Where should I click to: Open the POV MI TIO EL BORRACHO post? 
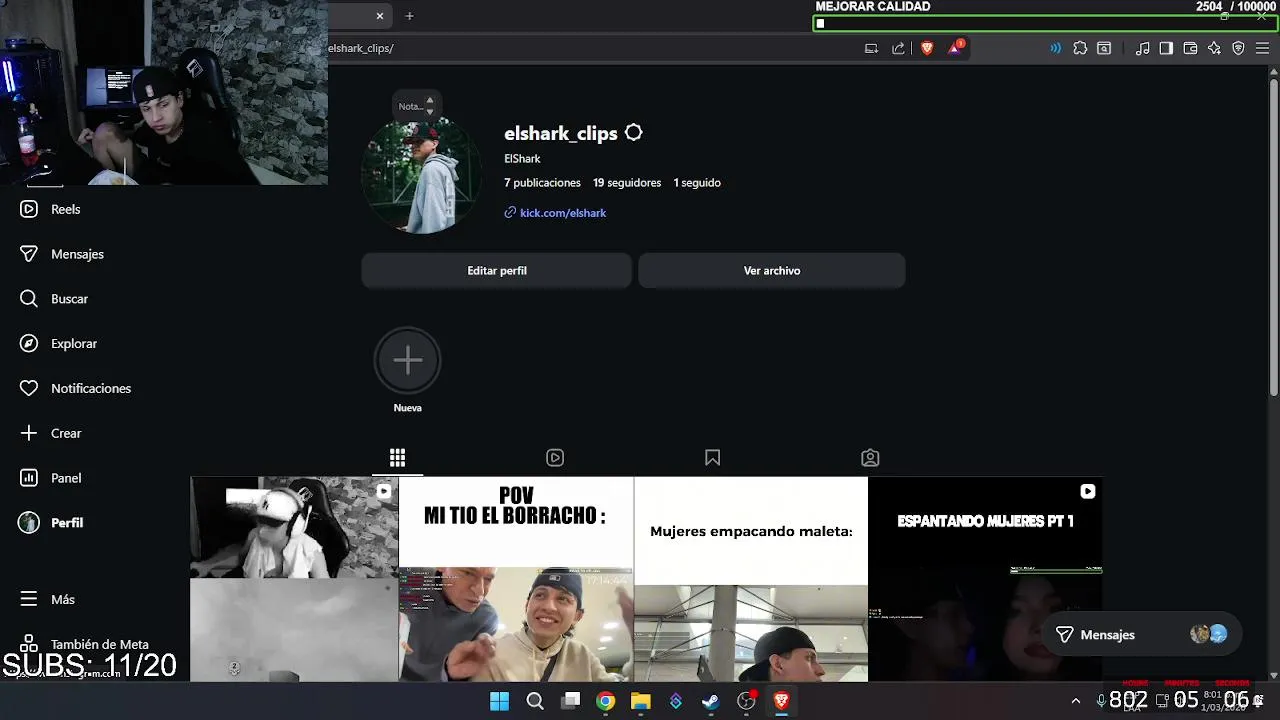pyautogui.click(x=516, y=579)
